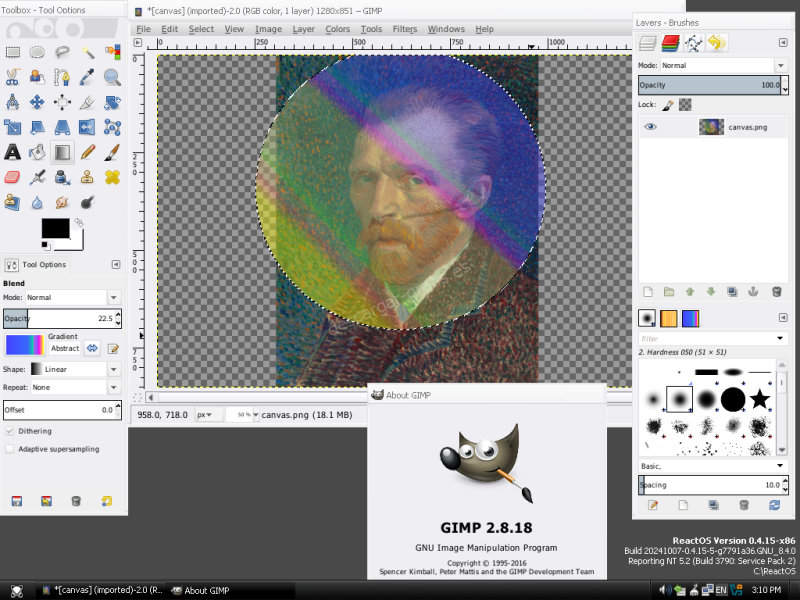Screen dimensions: 800x600
Task: Select the Rectangle Select tool
Action: pos(13,52)
